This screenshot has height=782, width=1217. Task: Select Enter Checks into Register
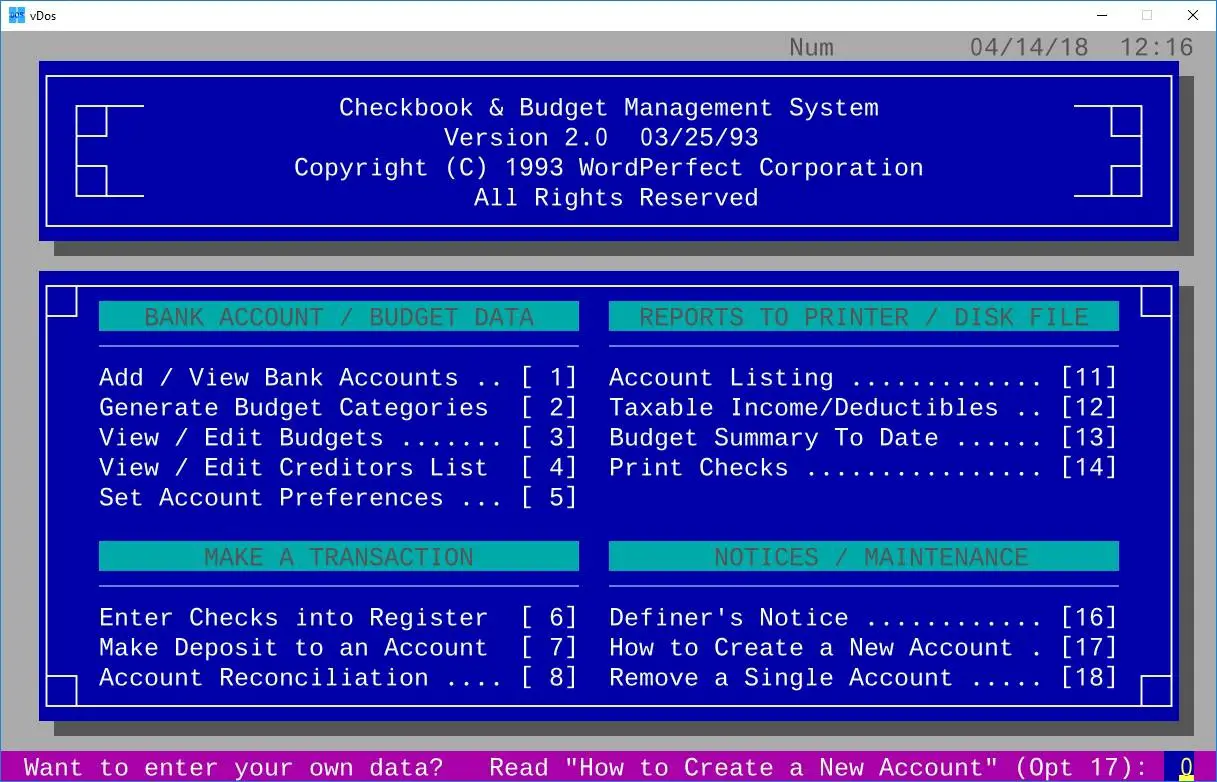point(338,618)
